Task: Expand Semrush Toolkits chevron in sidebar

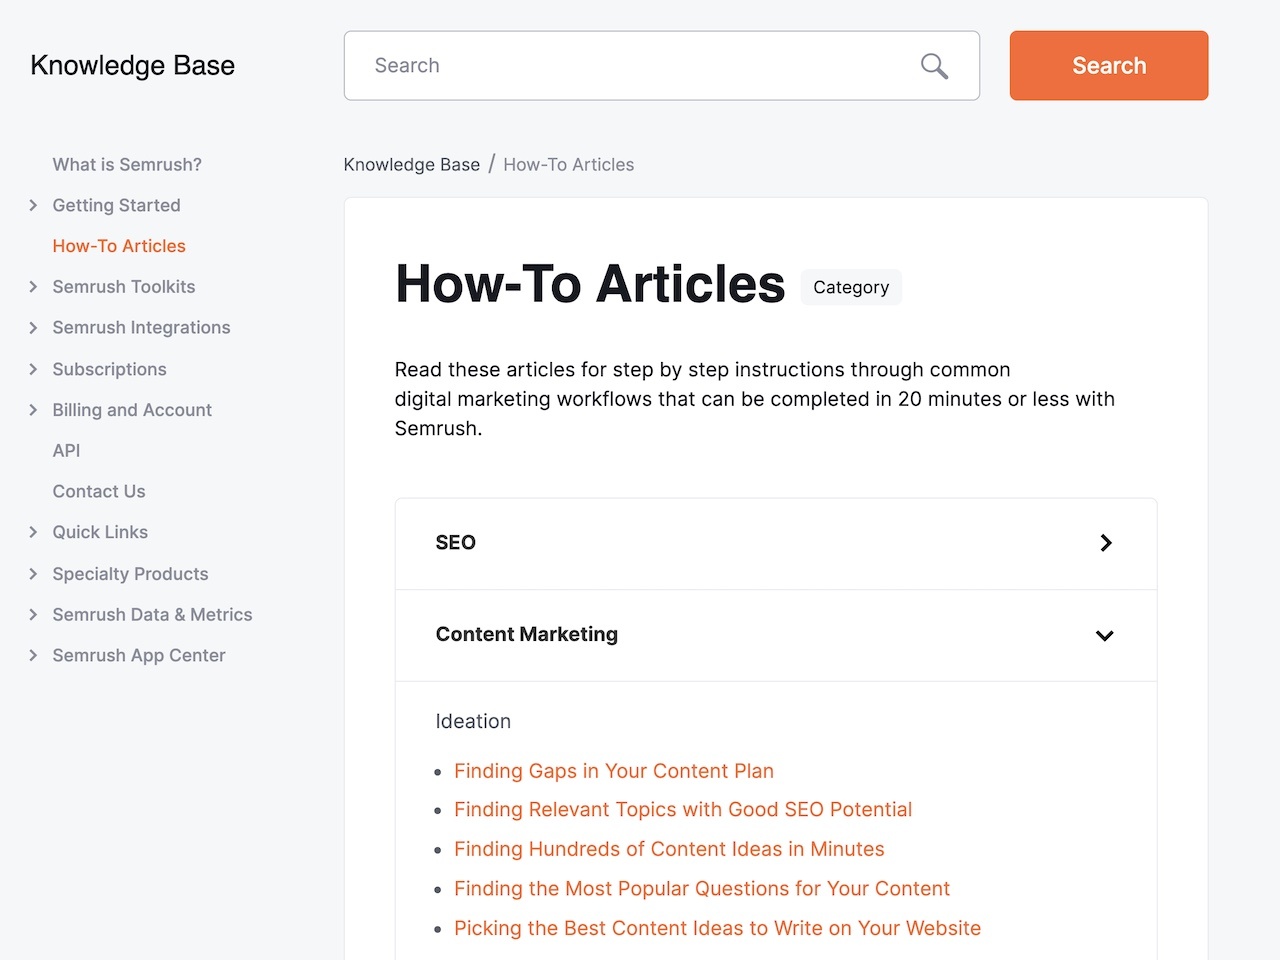Action: (33, 287)
